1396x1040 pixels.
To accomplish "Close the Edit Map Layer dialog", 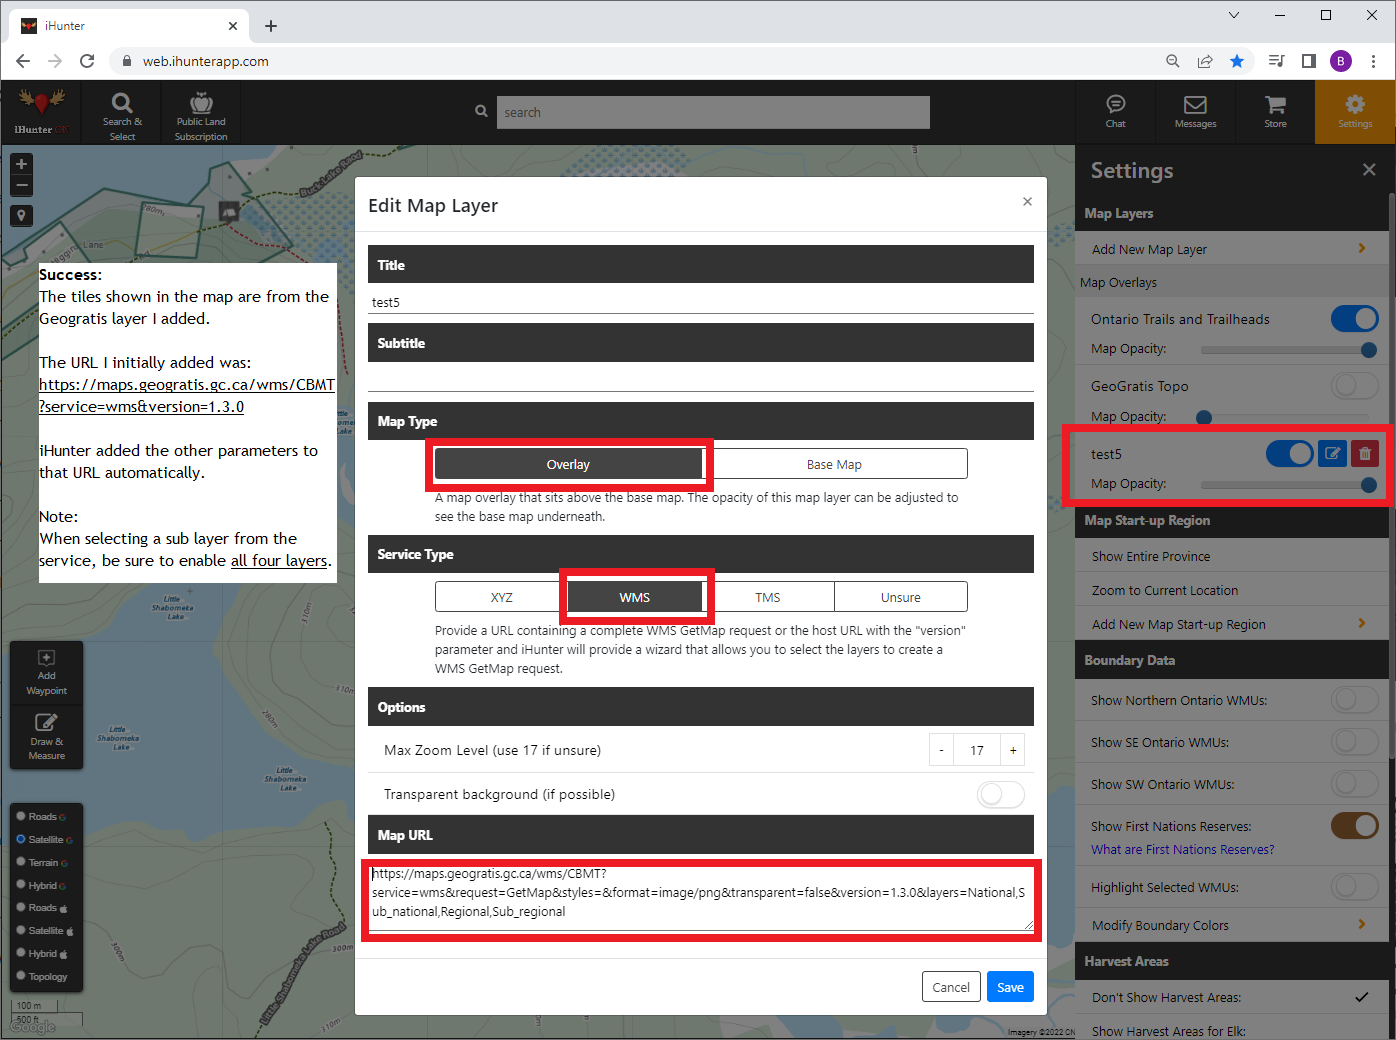I will [x=1027, y=202].
